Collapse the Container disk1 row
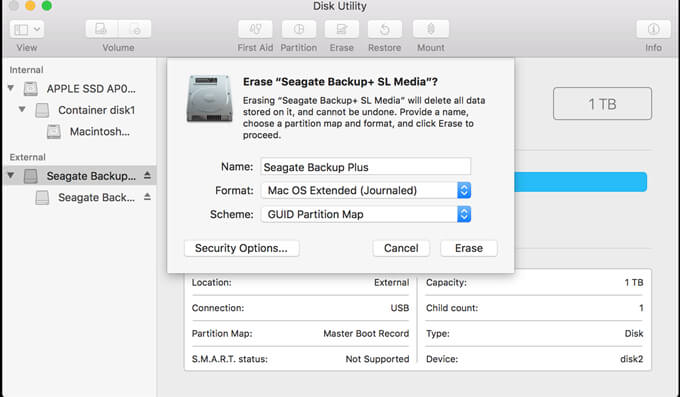The height and width of the screenshot is (397, 680). tap(22, 110)
